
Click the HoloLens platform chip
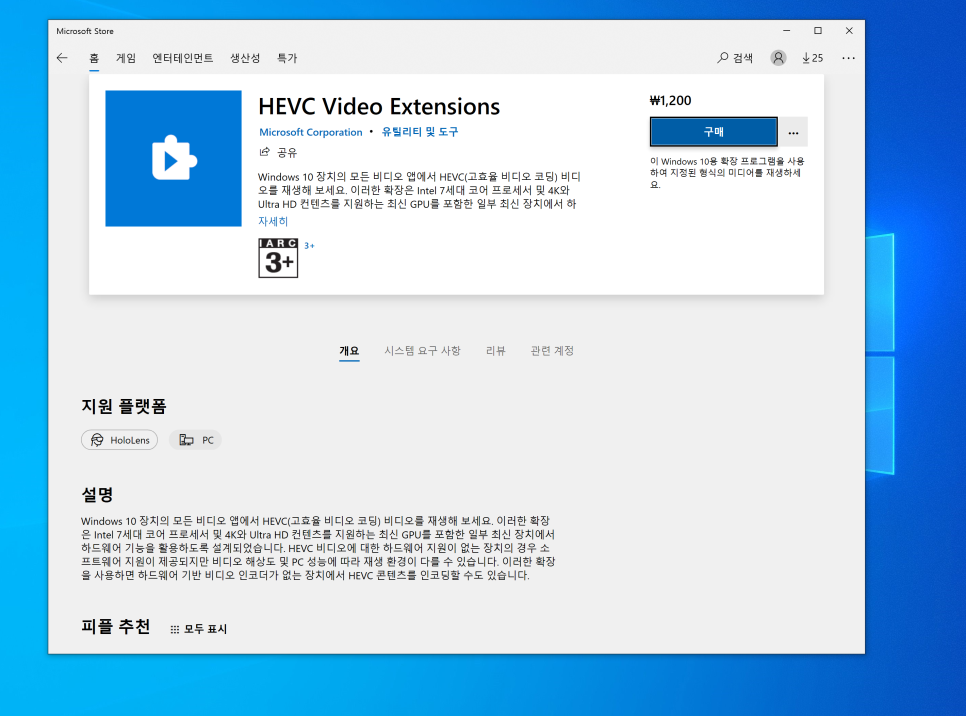tap(120, 440)
